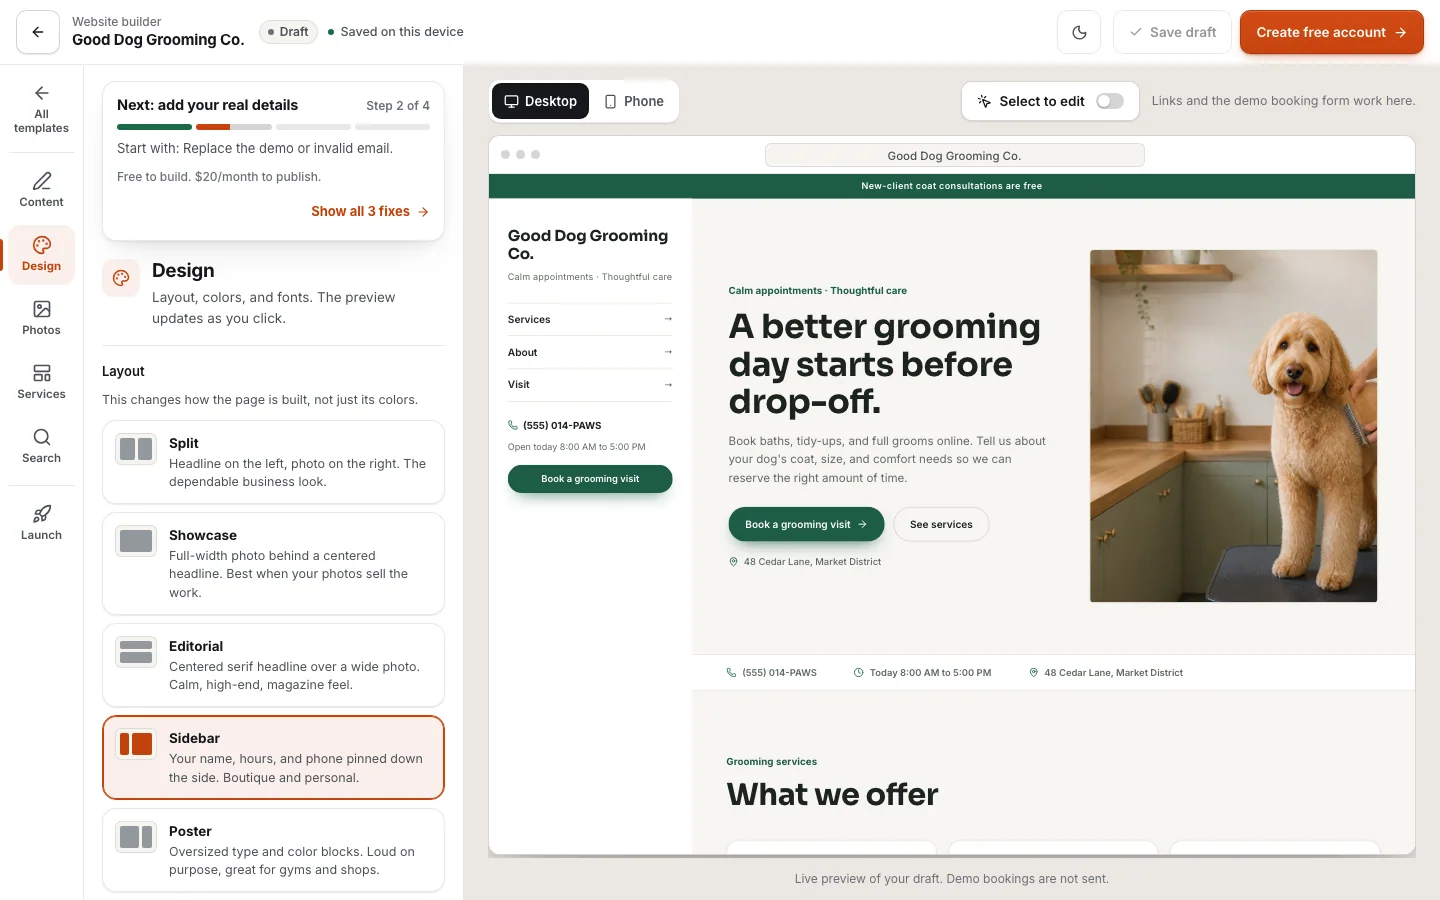Image resolution: width=1440 pixels, height=900 pixels.
Task: Click 'What we offer' heading
Action: click(832, 794)
